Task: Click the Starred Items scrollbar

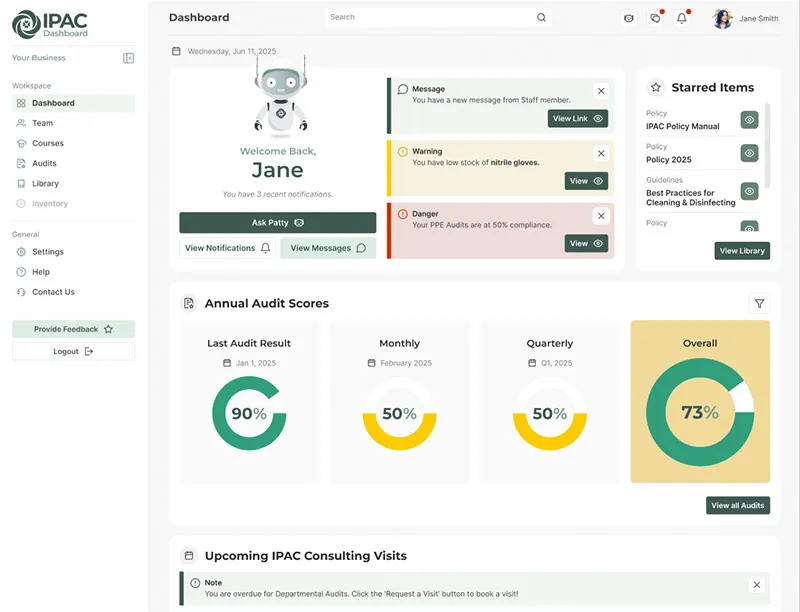Action: [767, 145]
